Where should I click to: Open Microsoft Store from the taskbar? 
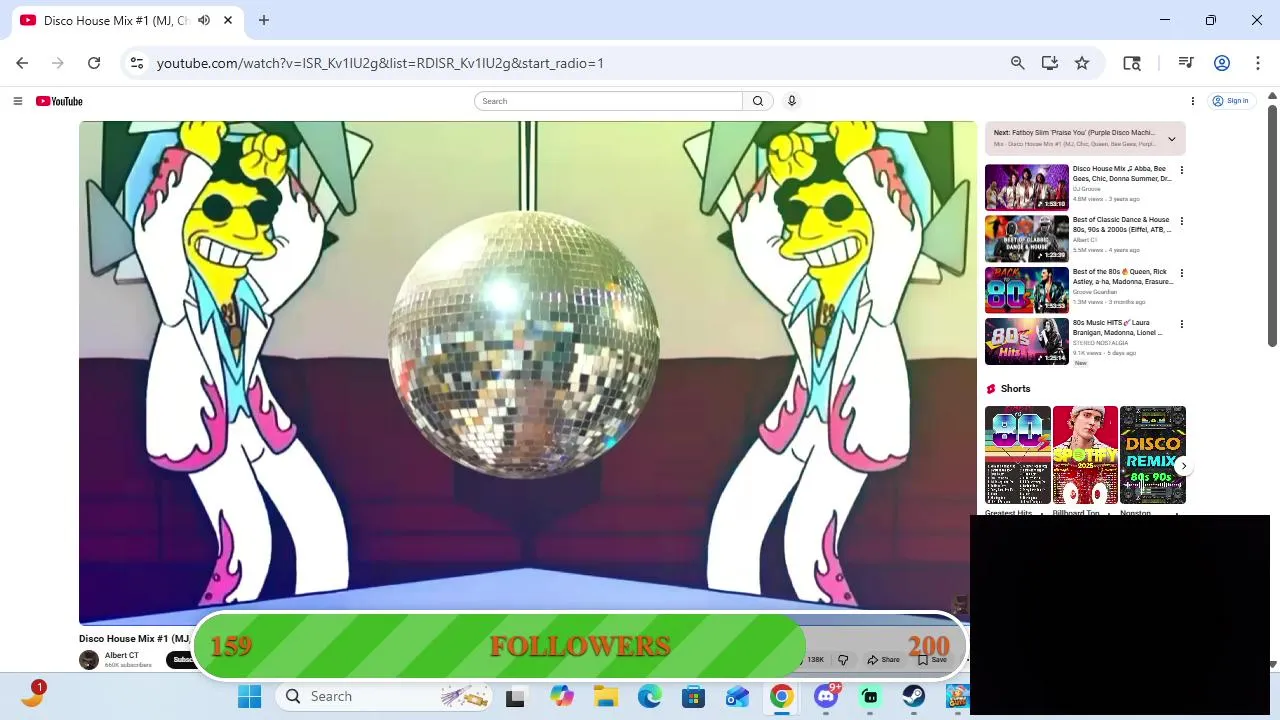694,696
